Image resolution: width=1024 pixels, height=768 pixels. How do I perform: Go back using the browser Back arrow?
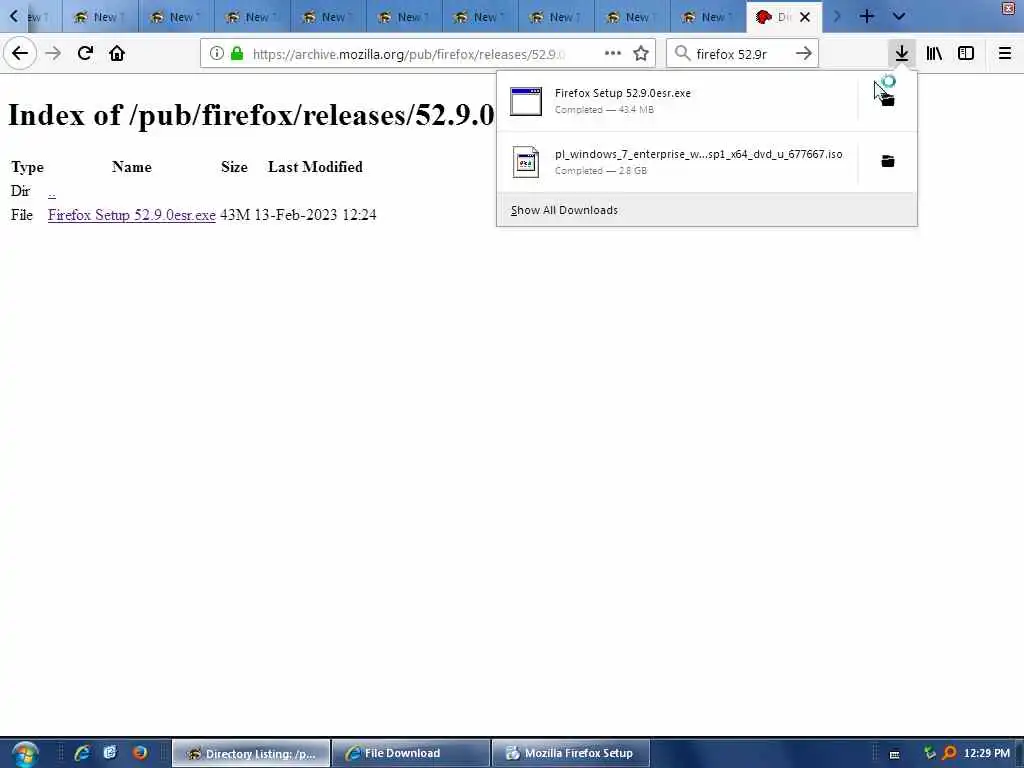point(20,54)
